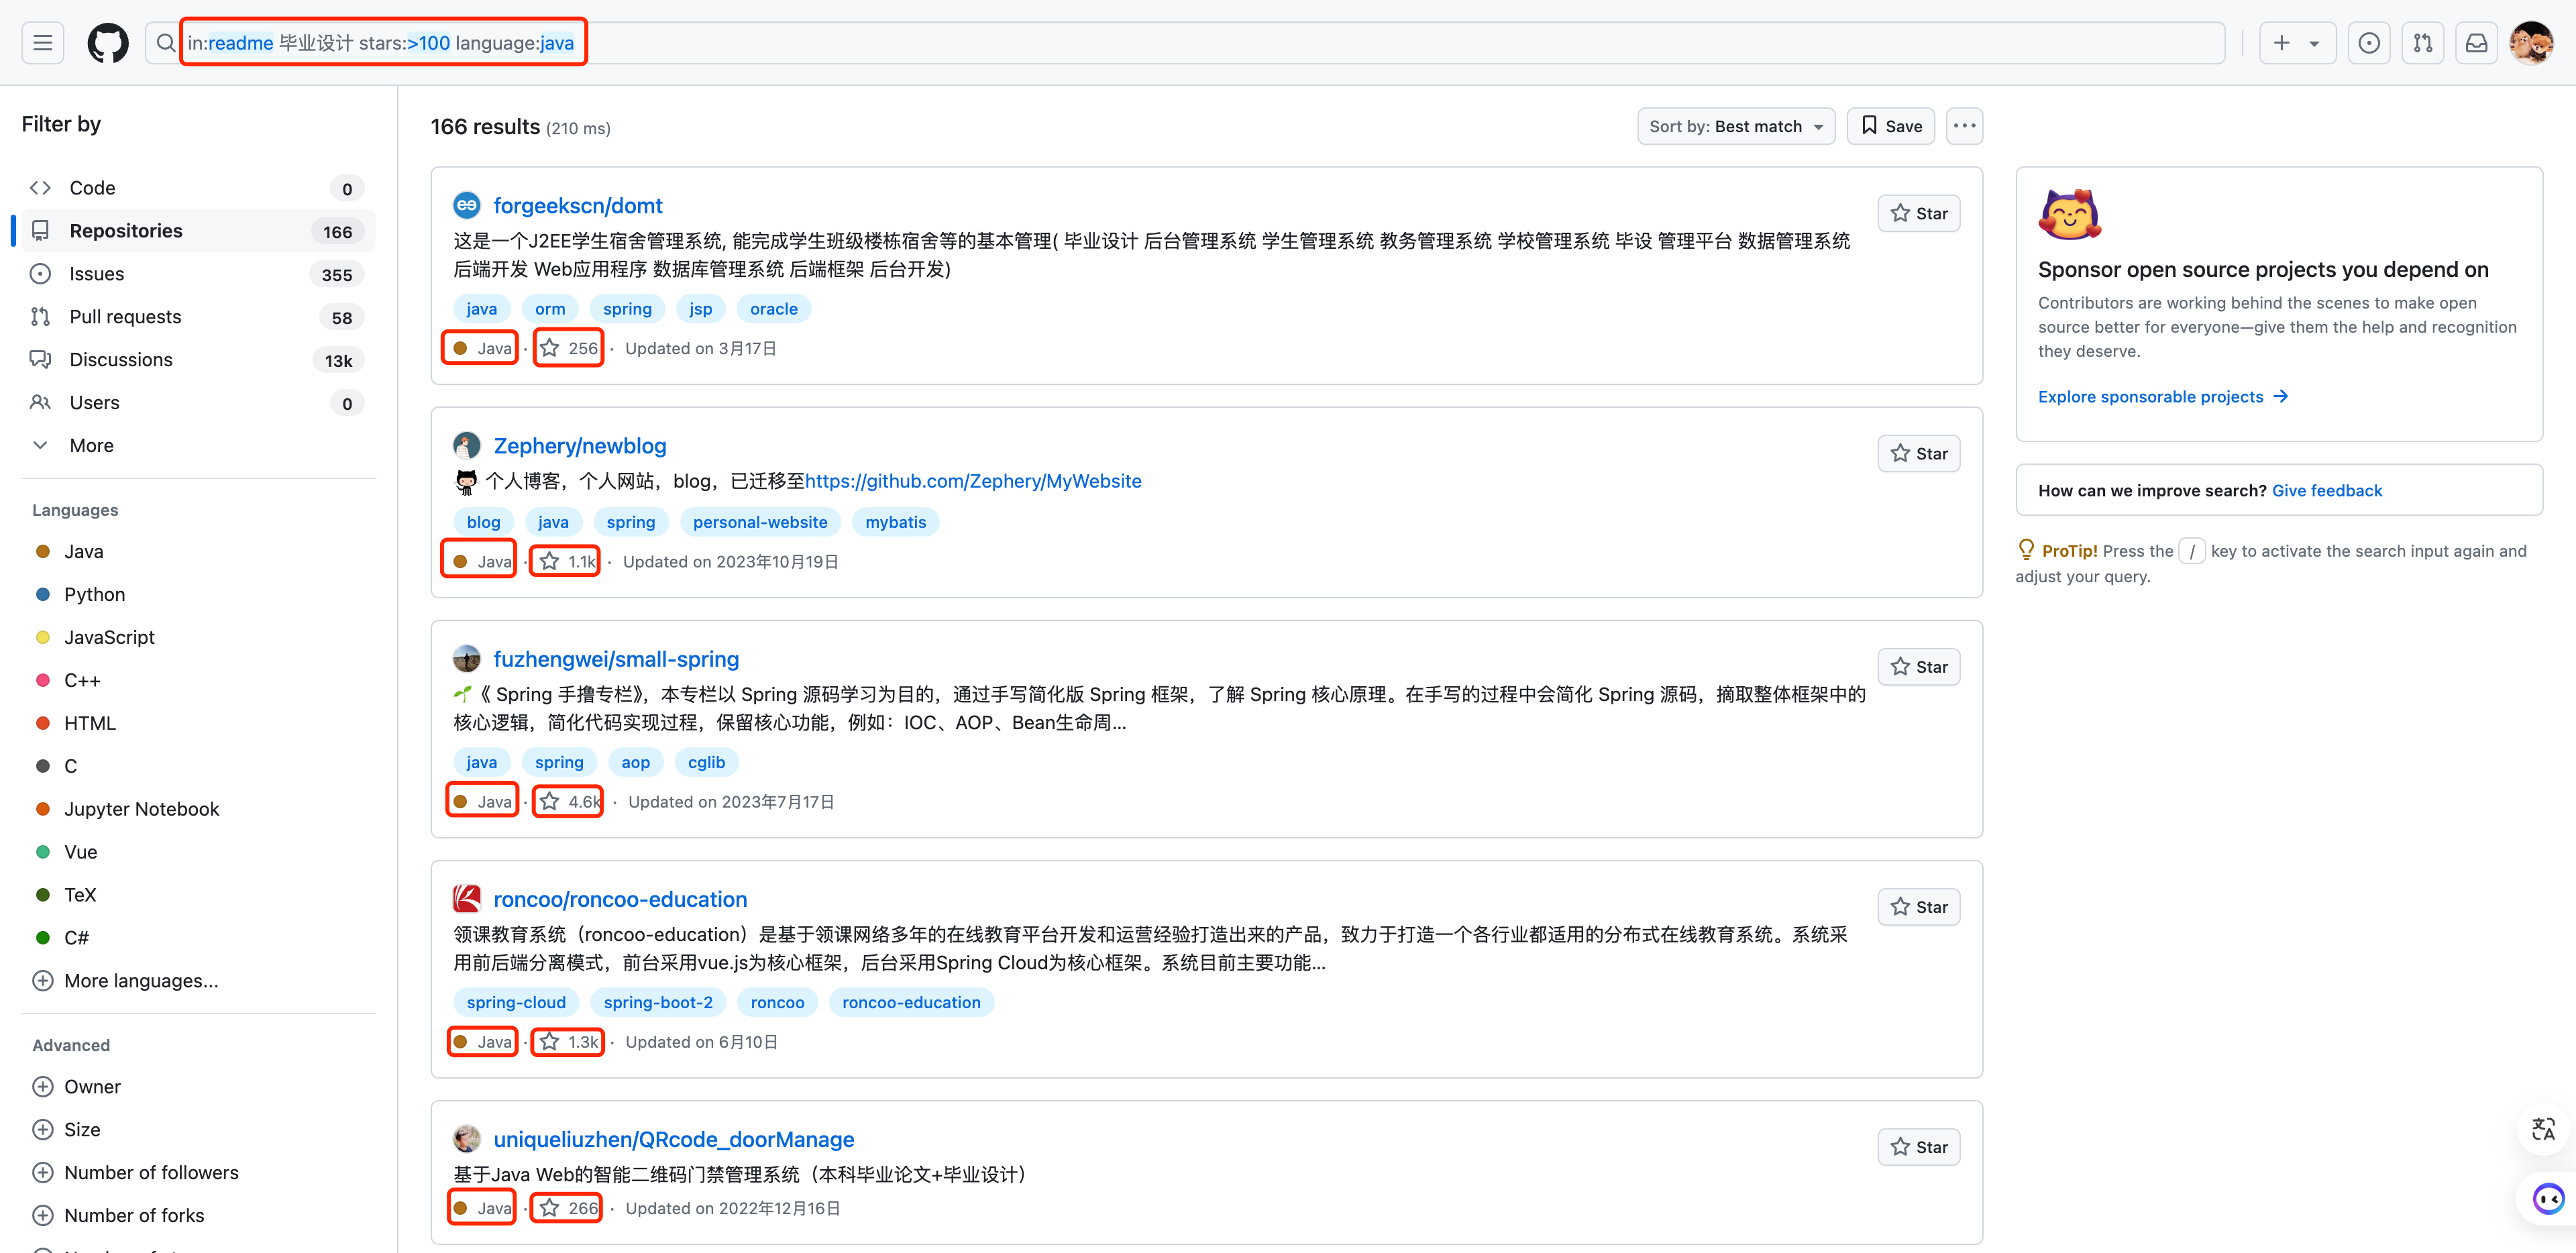The image size is (2576, 1253).
Task: Select the Issues filter
Action: [96, 274]
